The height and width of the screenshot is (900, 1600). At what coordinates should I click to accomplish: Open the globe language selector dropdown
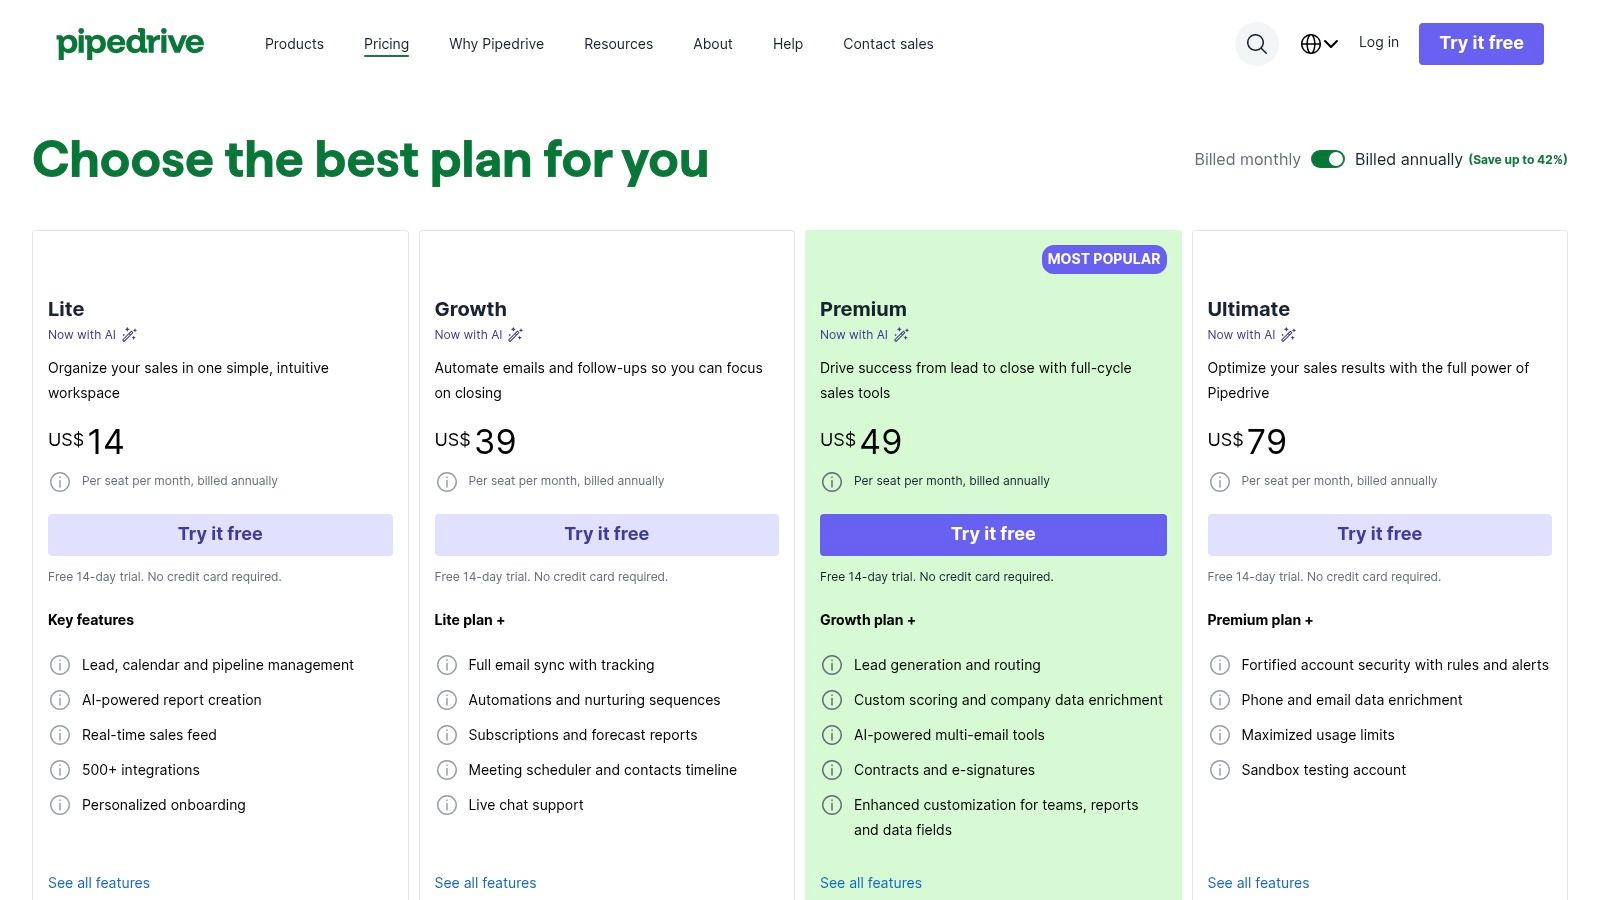1319,44
